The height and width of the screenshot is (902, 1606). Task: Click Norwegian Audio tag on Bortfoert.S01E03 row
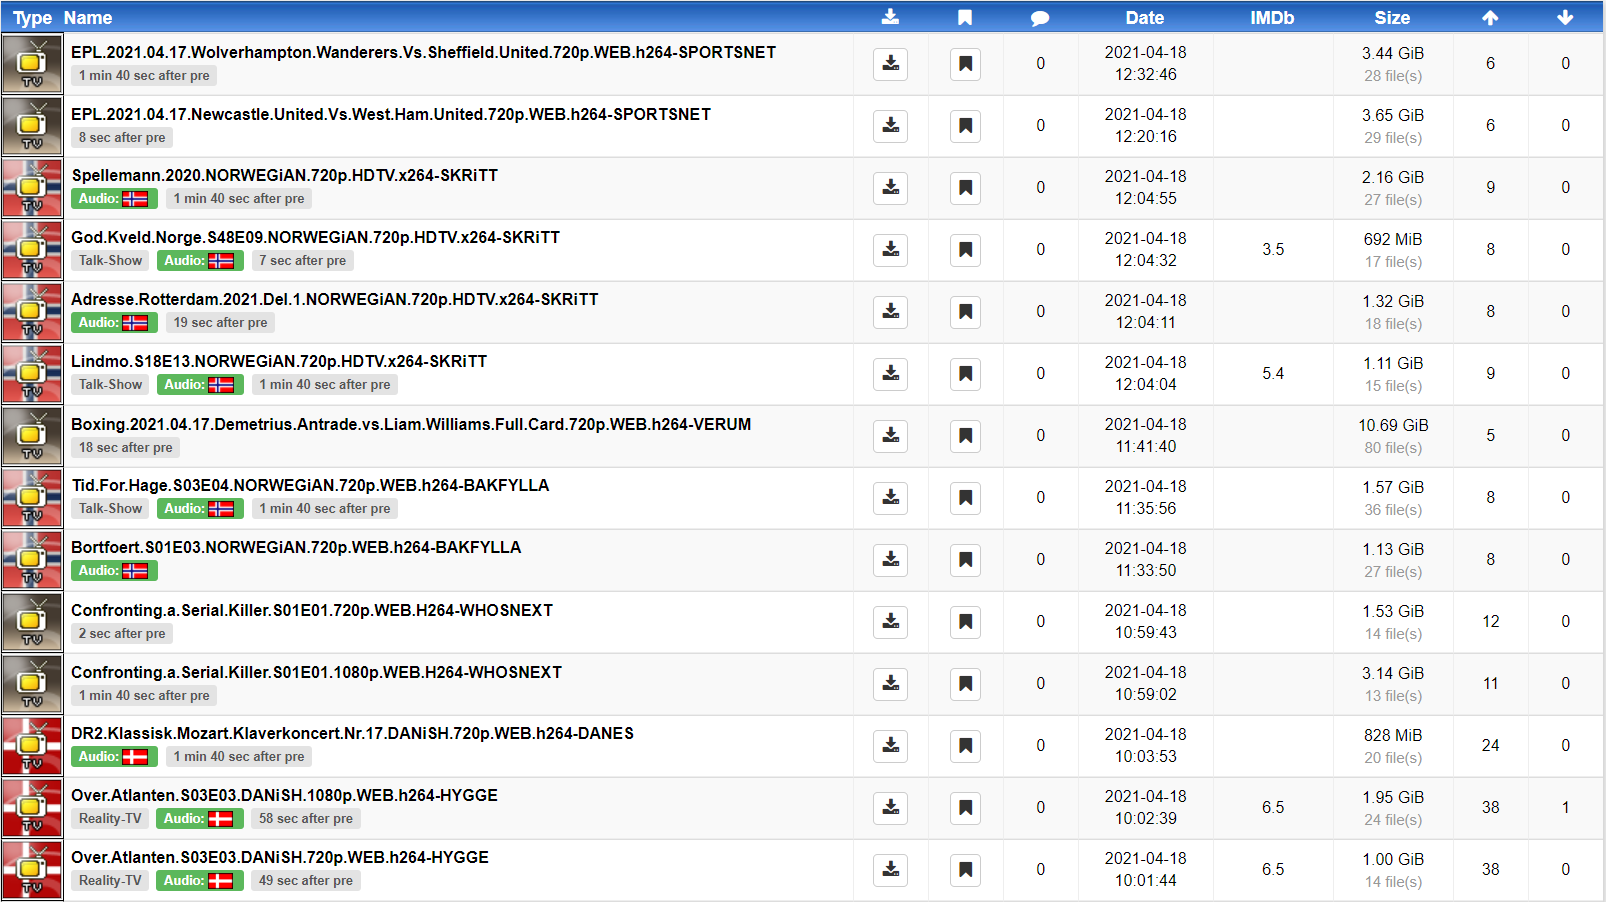pyautogui.click(x=114, y=571)
